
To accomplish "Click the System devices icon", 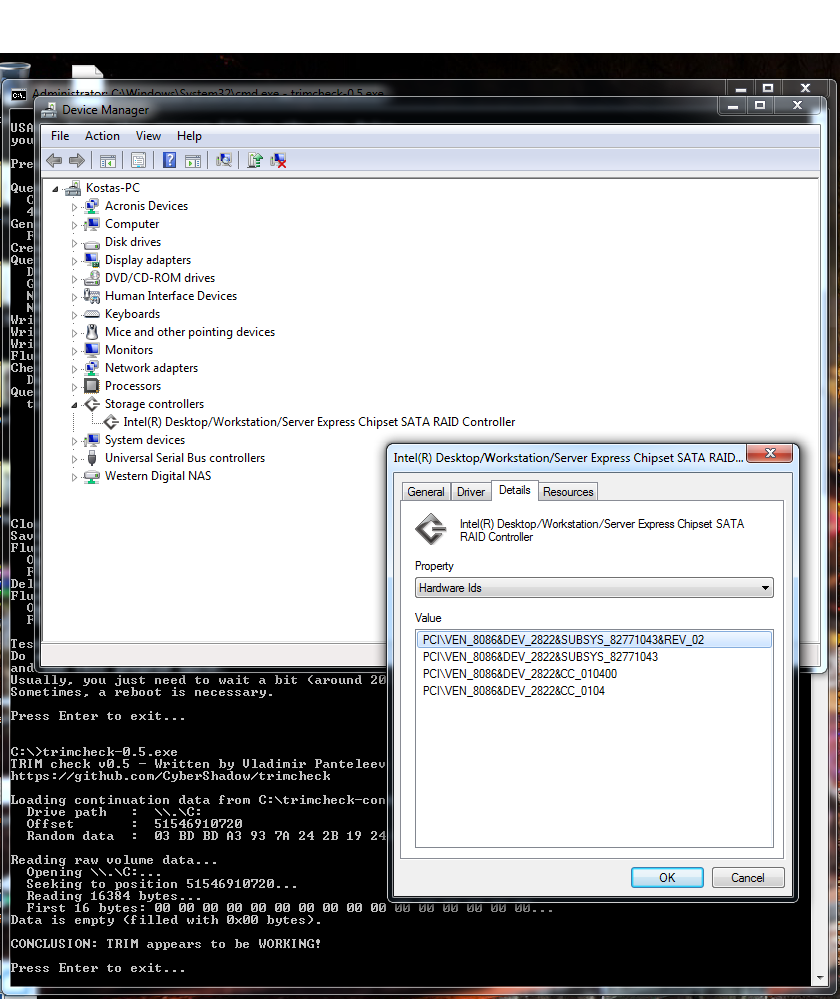I will coord(92,440).
